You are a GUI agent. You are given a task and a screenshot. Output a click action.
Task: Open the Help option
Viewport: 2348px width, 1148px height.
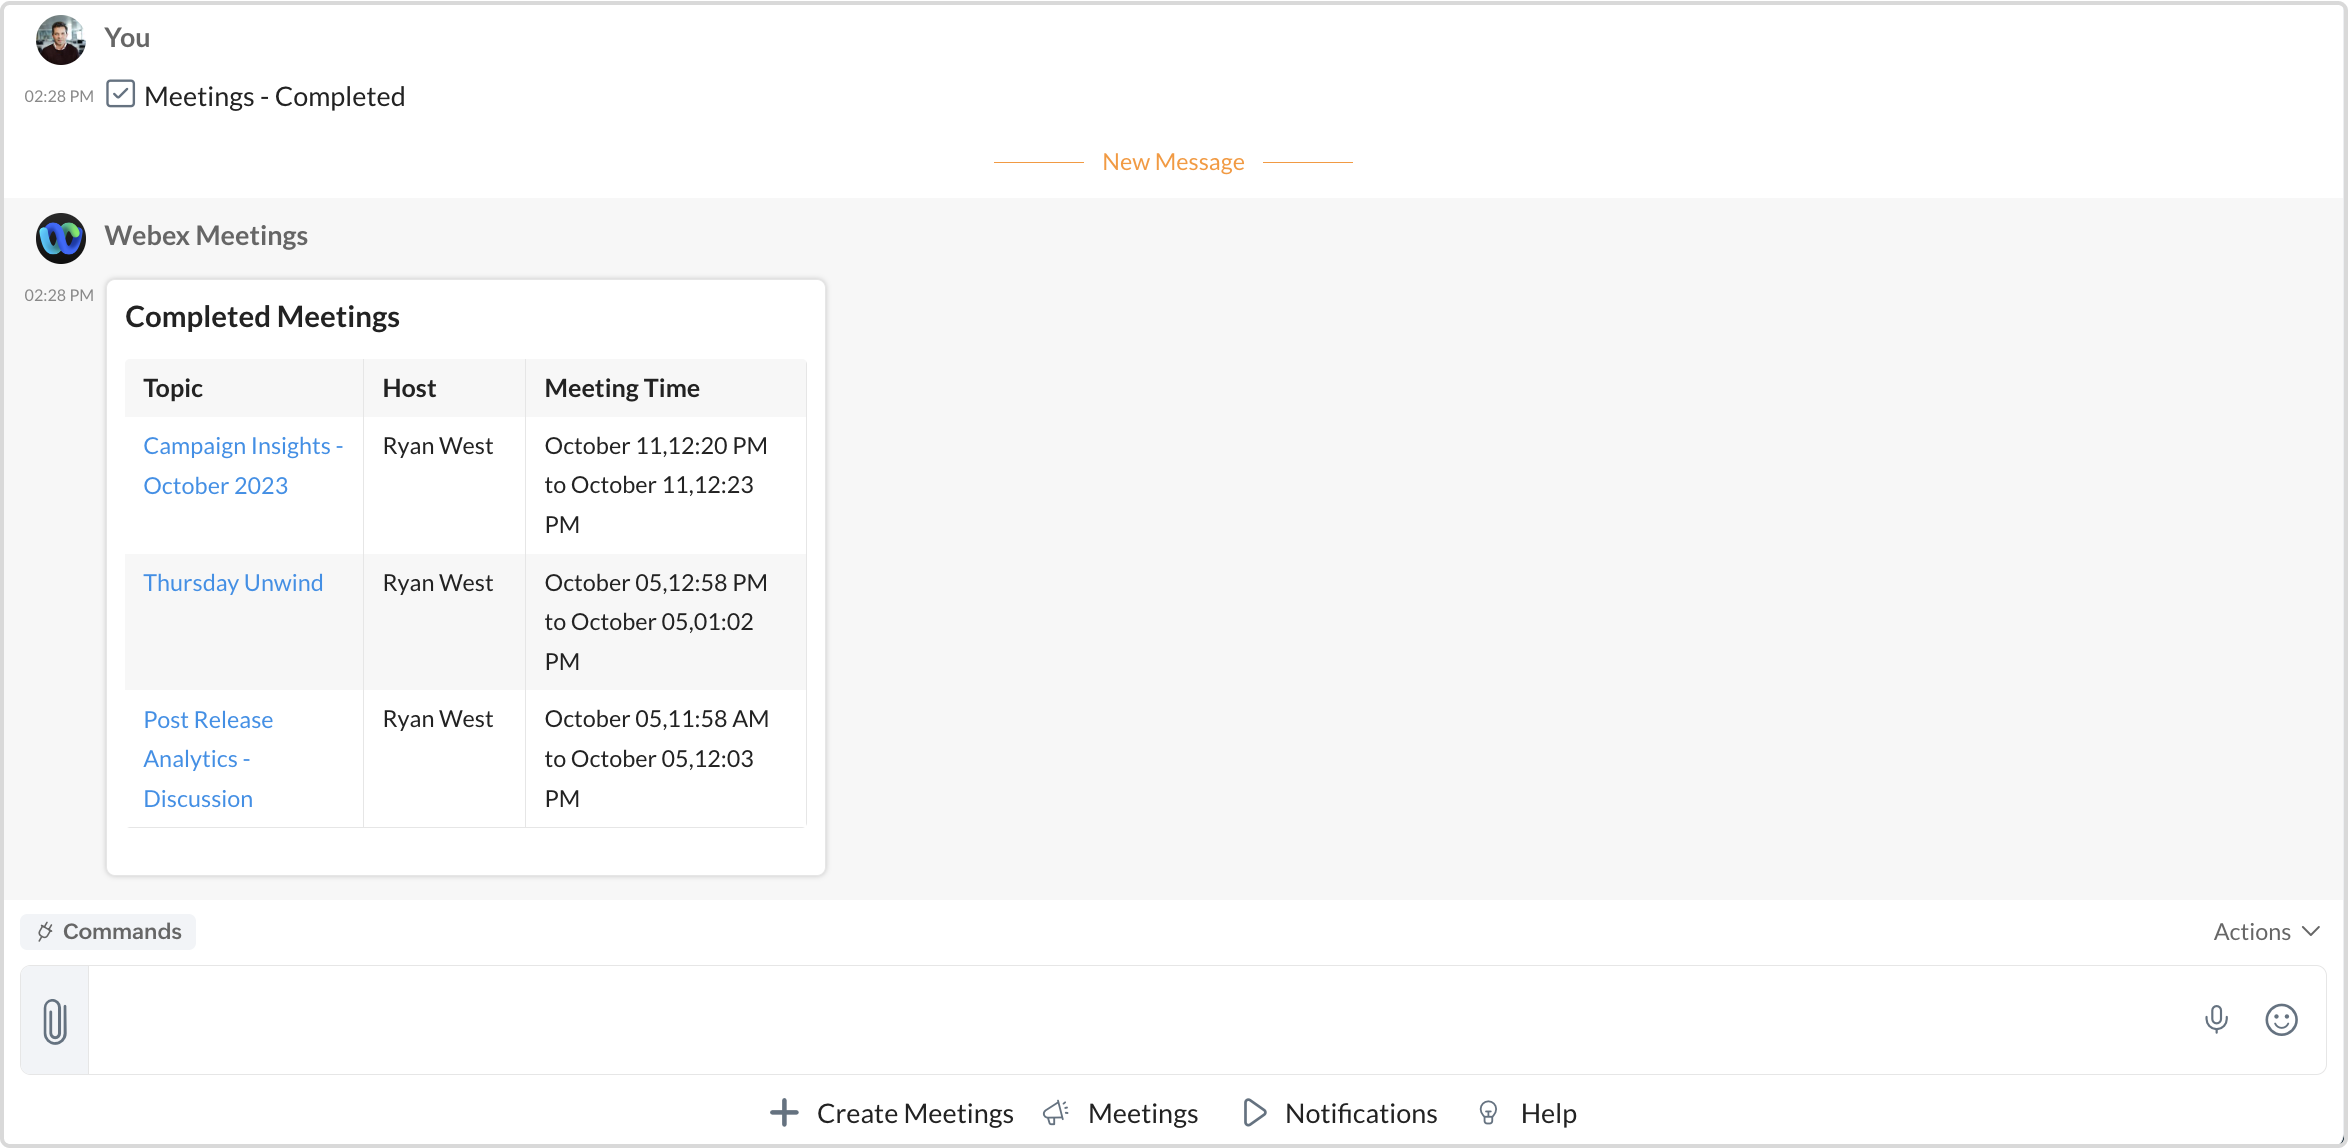(1548, 1113)
